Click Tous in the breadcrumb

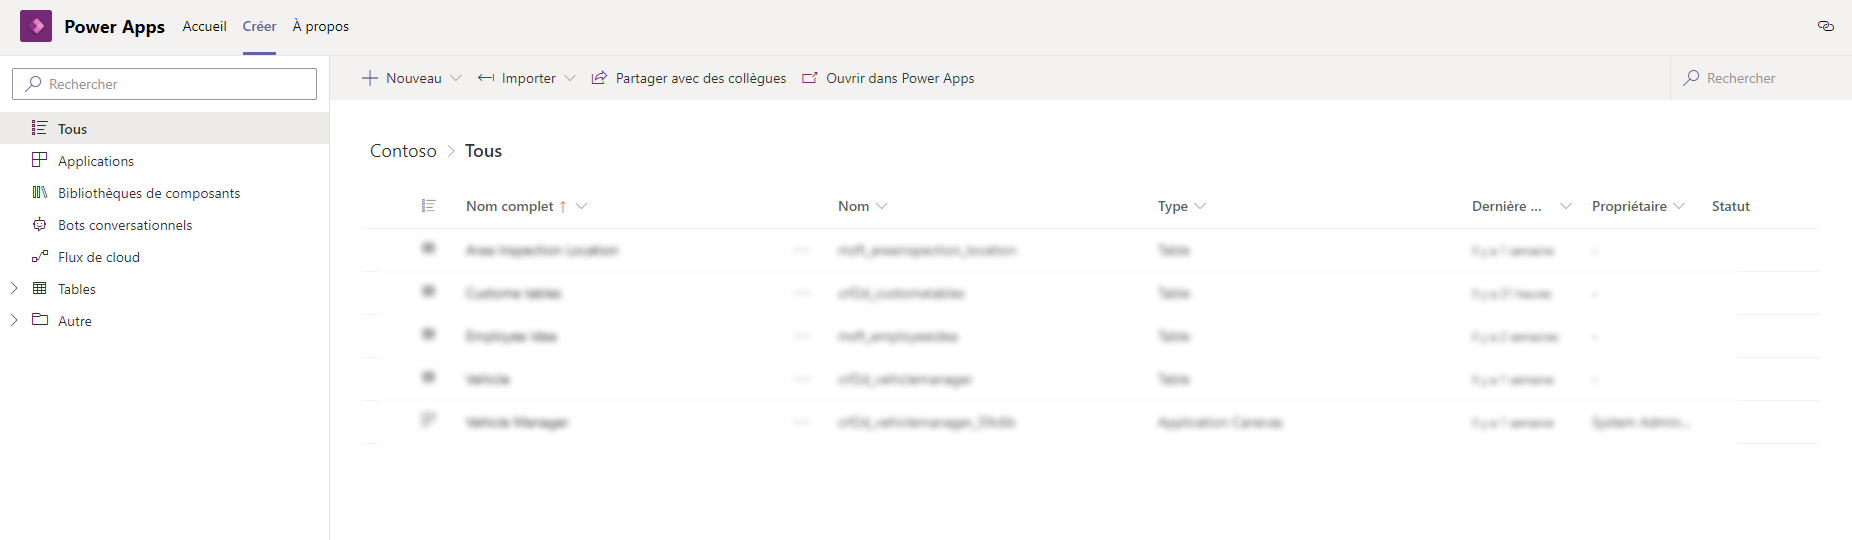pos(483,151)
